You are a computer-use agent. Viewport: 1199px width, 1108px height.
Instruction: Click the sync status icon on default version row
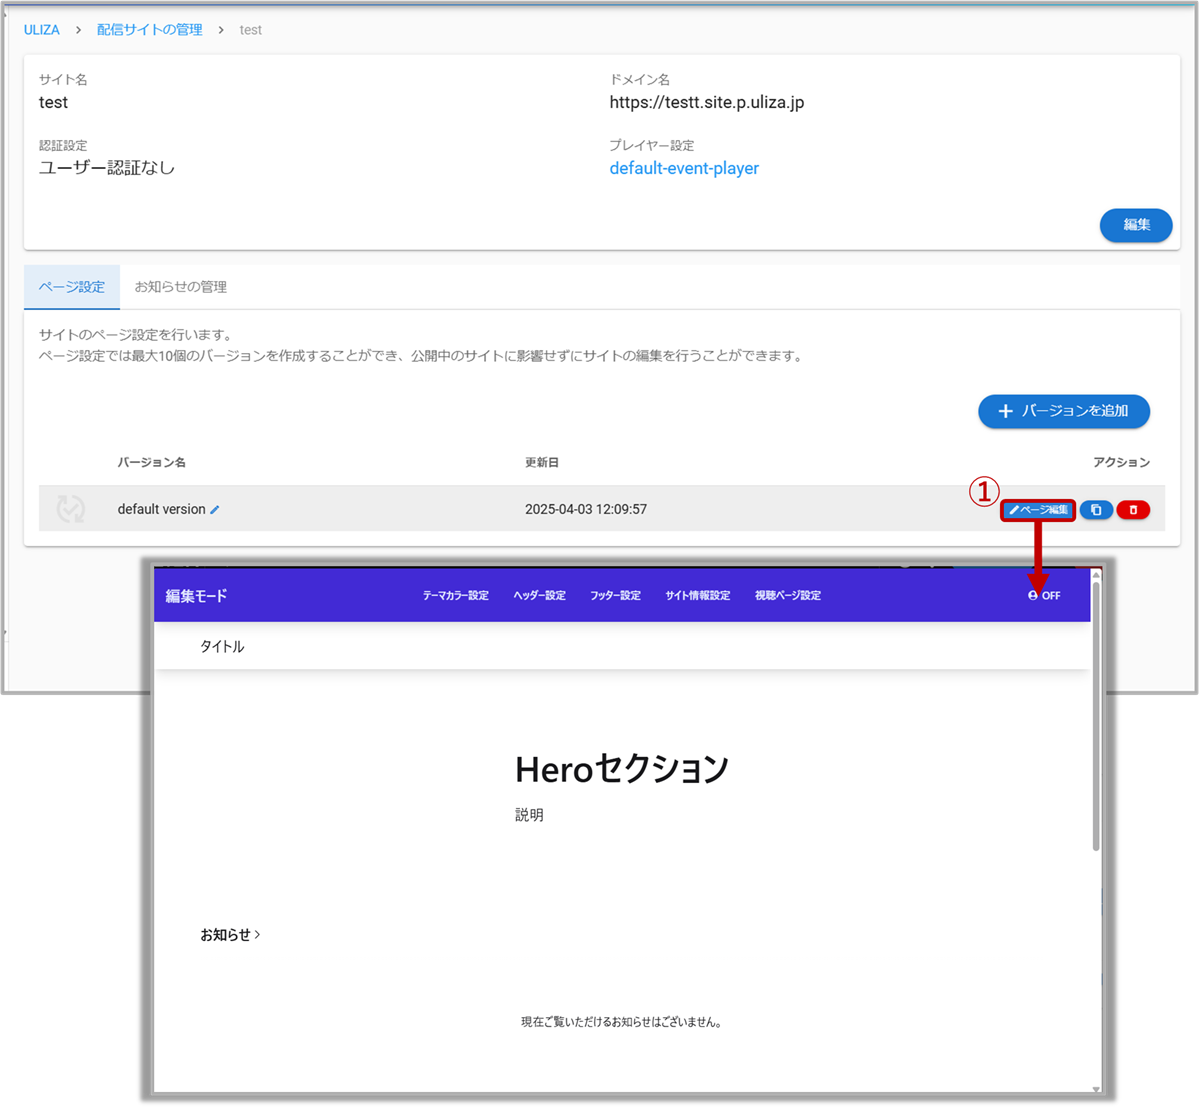(x=70, y=509)
